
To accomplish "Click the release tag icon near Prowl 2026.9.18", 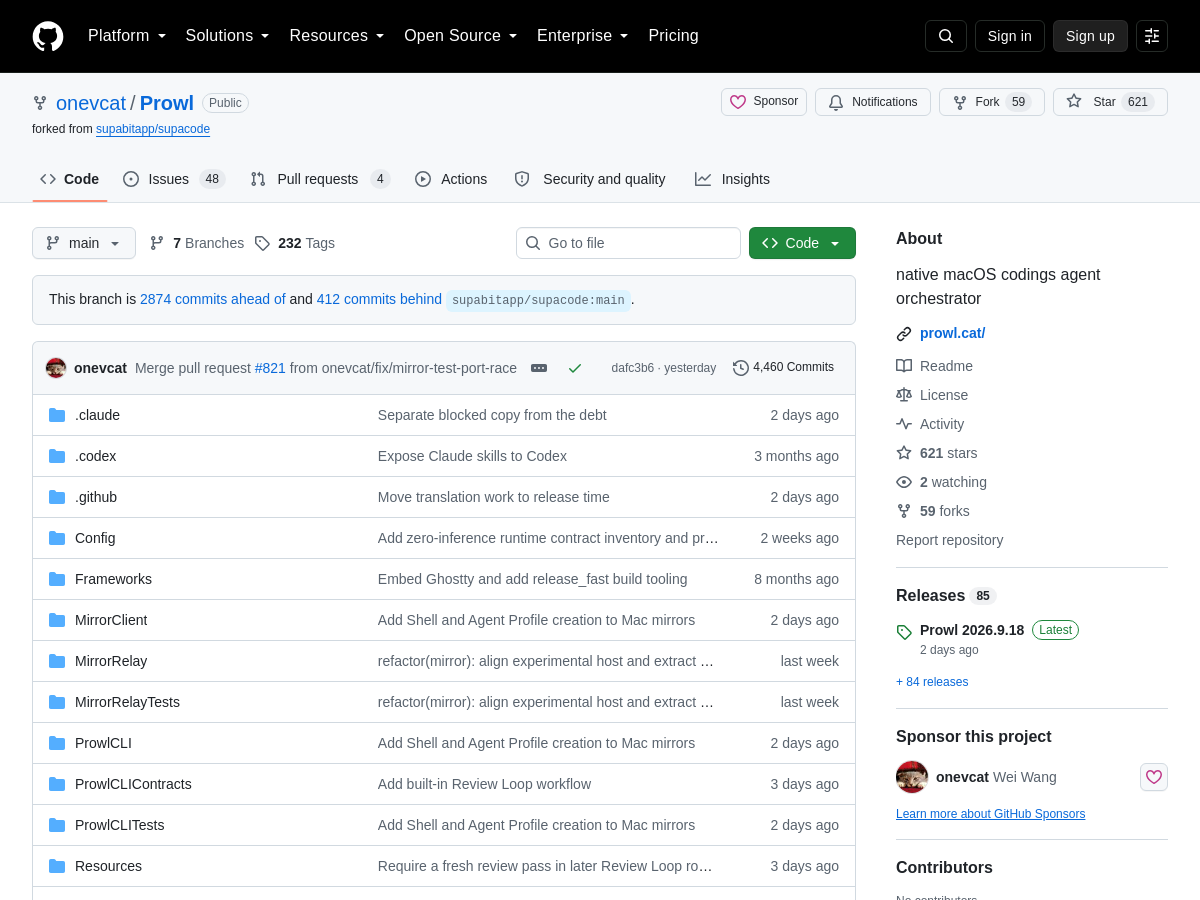I will click(904, 632).
